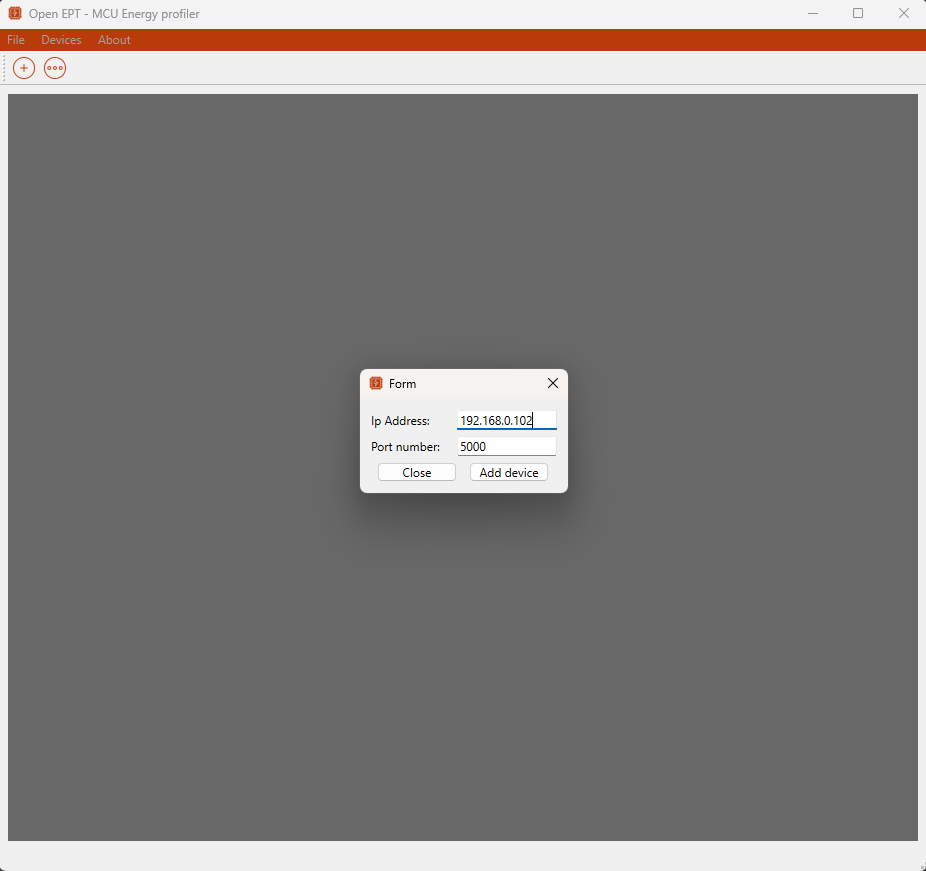Click inside the Port number input field
The height and width of the screenshot is (871, 926).
pos(506,446)
